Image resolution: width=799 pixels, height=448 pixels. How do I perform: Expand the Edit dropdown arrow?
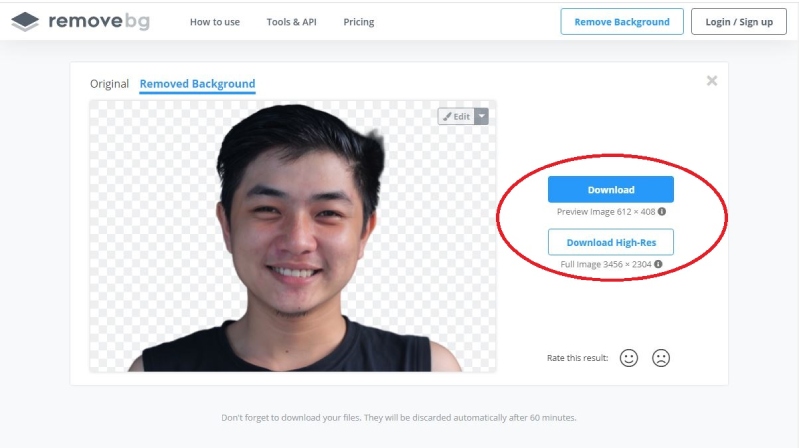(x=482, y=116)
